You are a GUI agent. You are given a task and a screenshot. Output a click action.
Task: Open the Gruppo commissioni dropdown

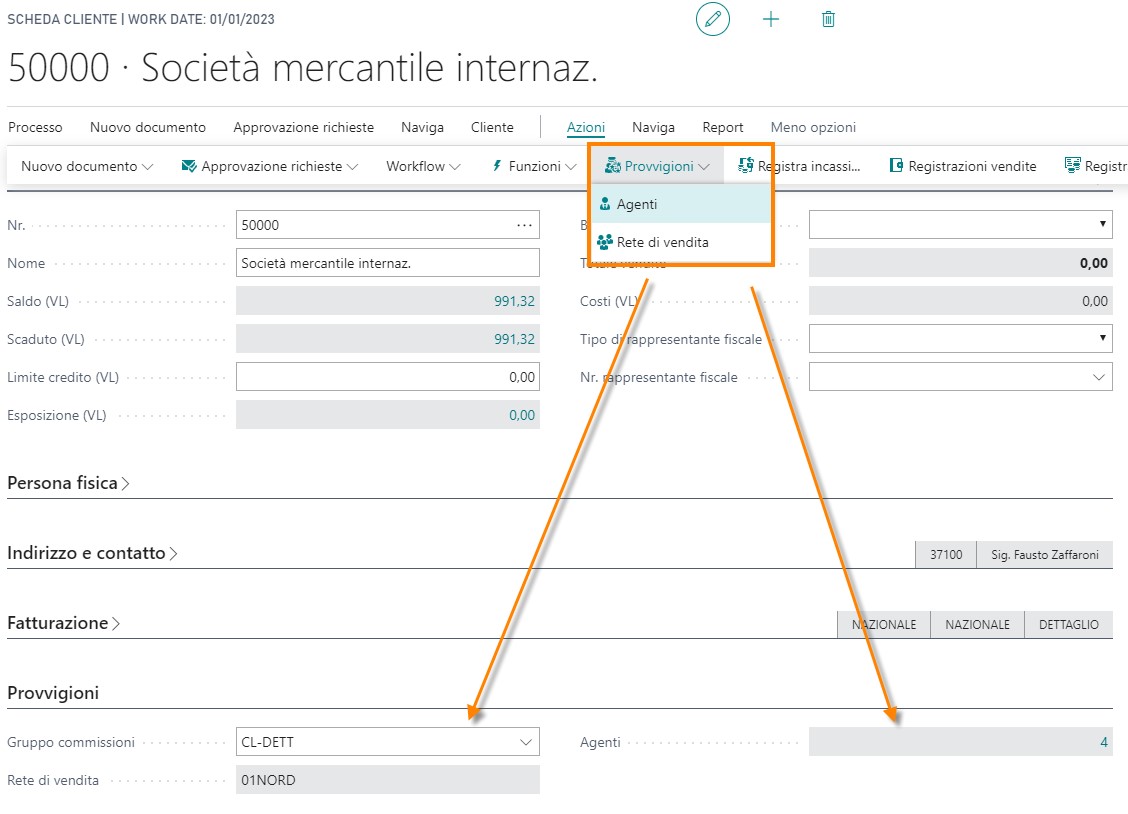tap(526, 742)
